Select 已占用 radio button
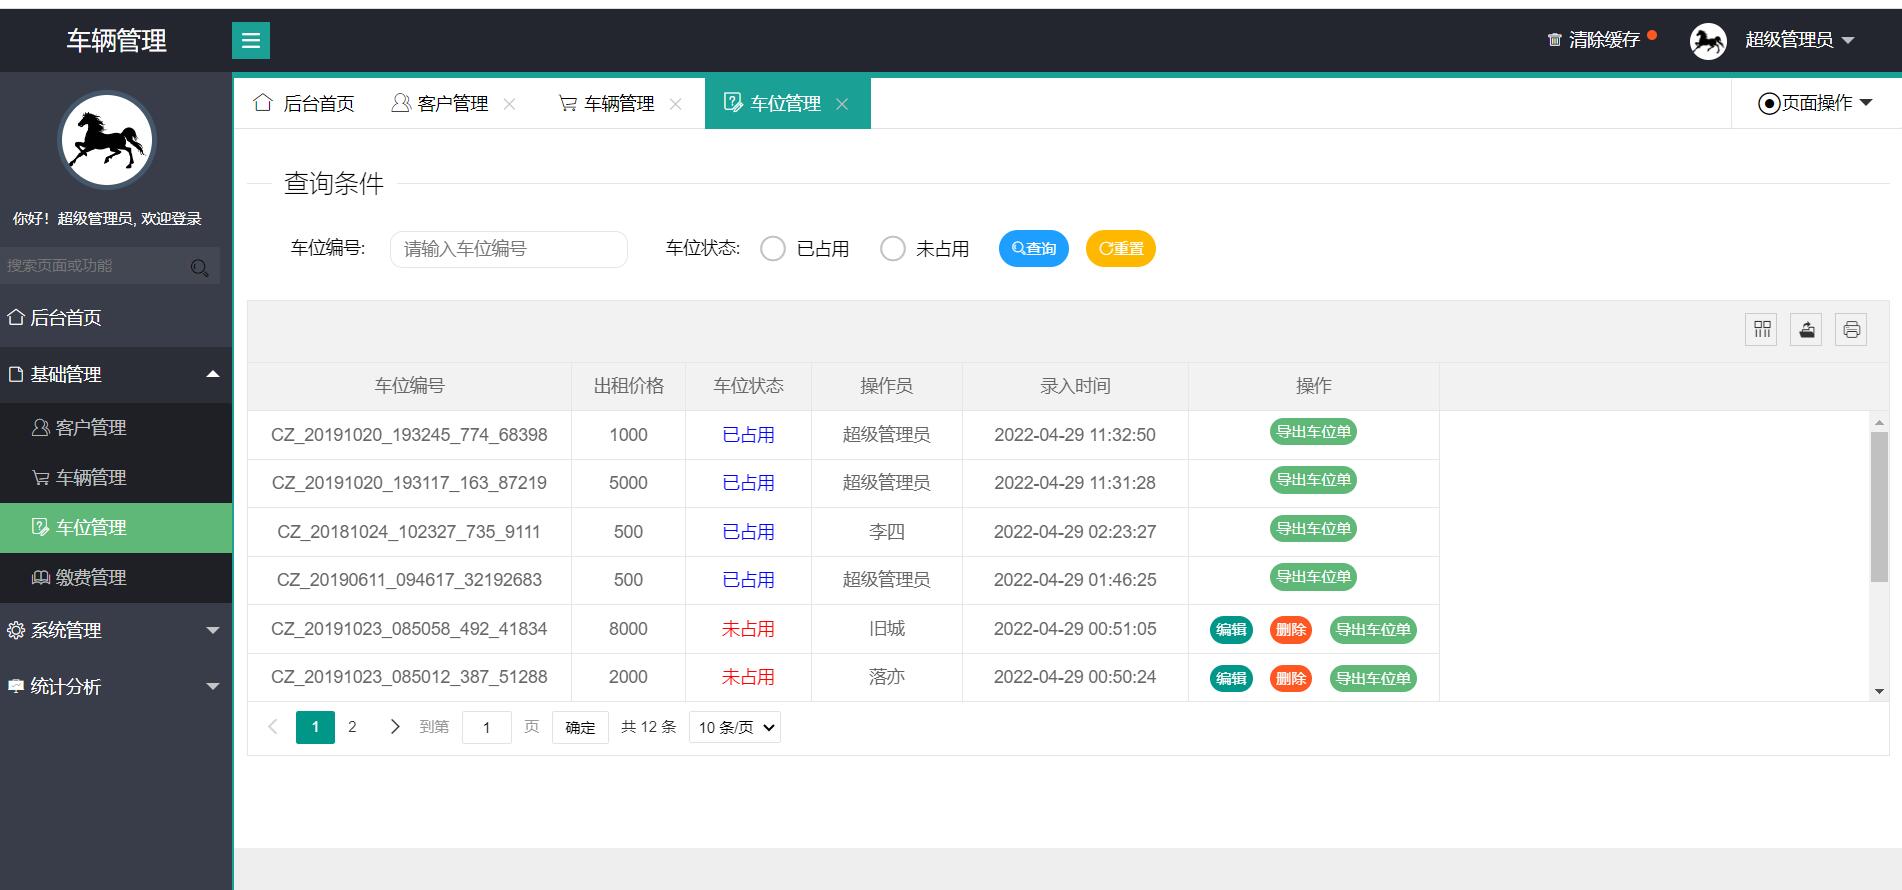This screenshot has width=1902, height=890. (773, 249)
